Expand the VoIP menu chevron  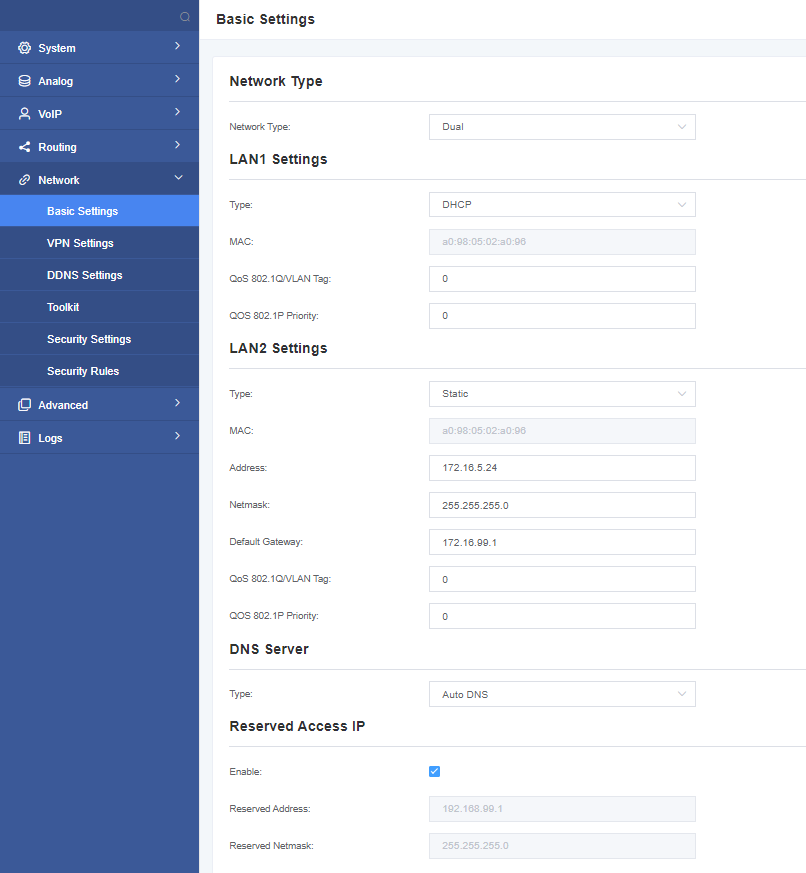(x=178, y=111)
